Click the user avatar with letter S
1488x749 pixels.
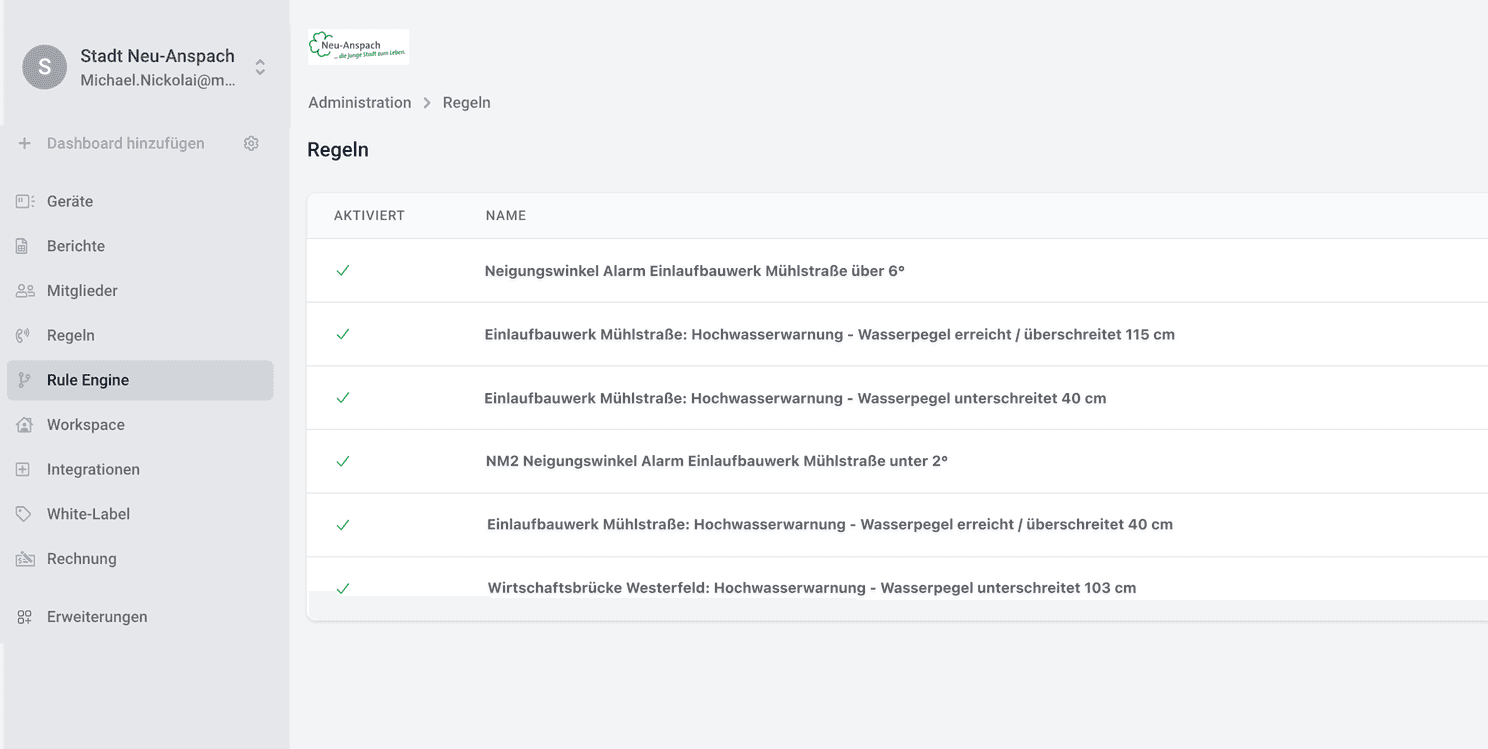[45, 67]
